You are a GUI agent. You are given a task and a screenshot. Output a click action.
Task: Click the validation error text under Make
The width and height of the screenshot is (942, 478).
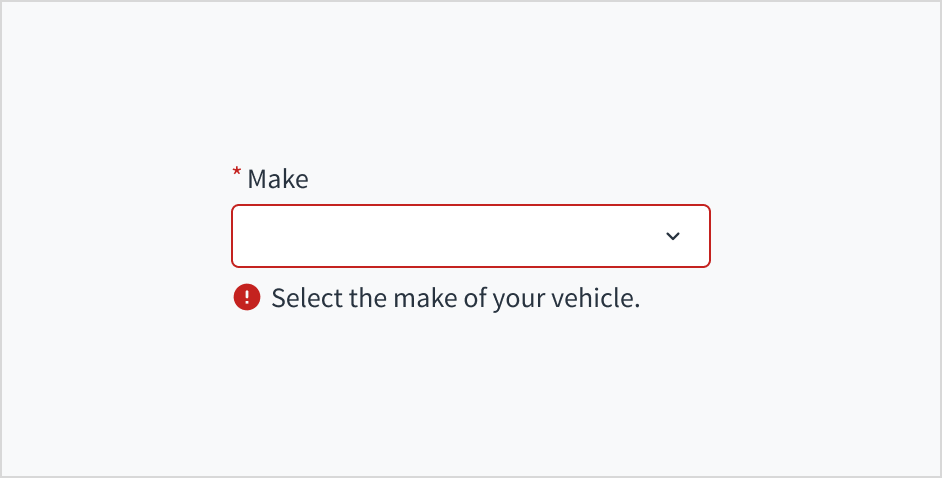455,298
